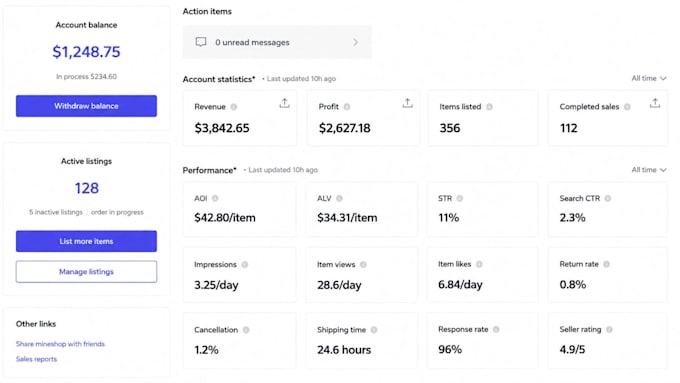Screen dimensions: 680x383
Task: Open Share mineshop with friends link
Action: coord(60,344)
